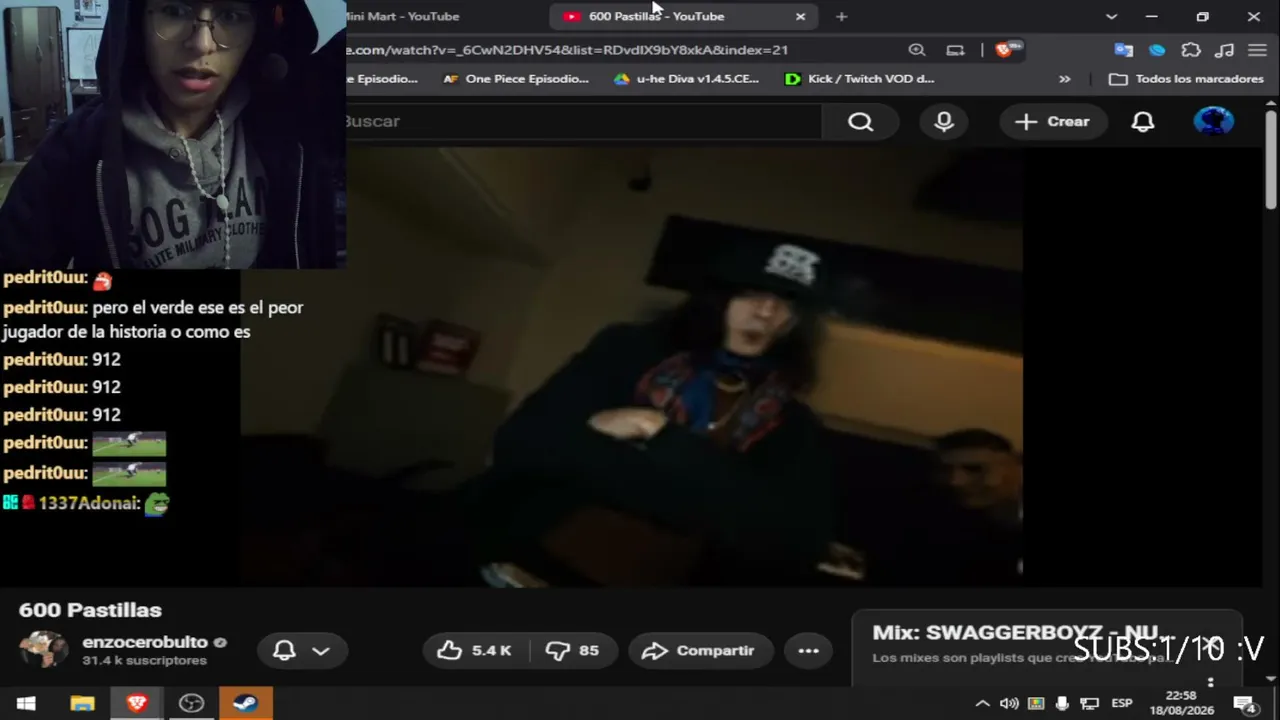
Task: Switch to the Mini Mart YouTube tab
Action: 400,16
